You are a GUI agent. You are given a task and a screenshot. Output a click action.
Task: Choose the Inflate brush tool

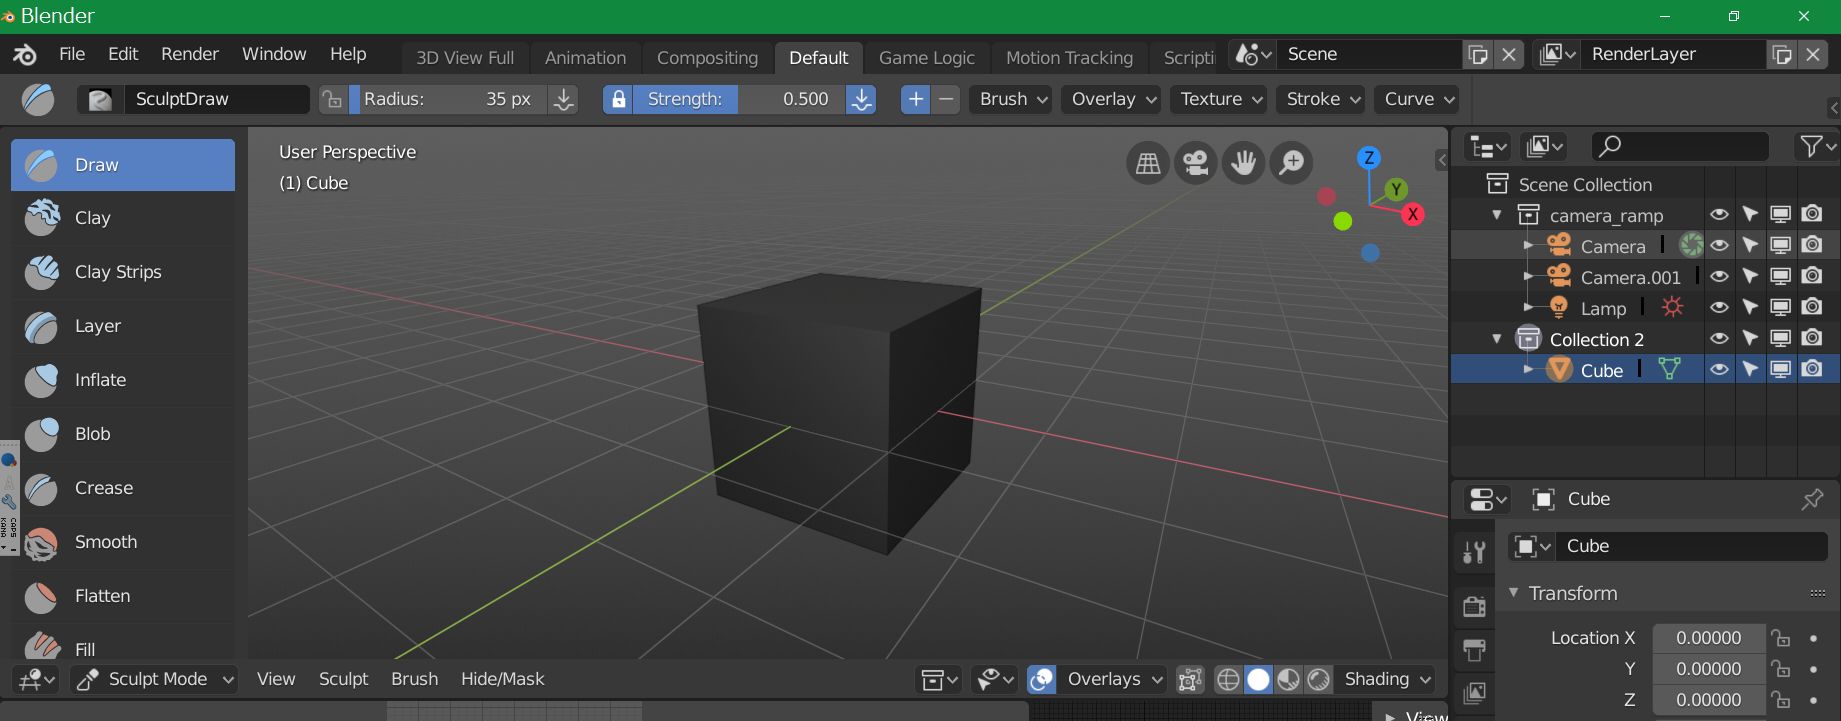coord(122,380)
